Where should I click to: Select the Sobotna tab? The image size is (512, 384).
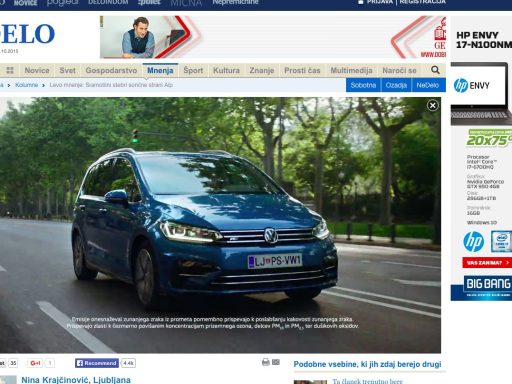coord(363,85)
